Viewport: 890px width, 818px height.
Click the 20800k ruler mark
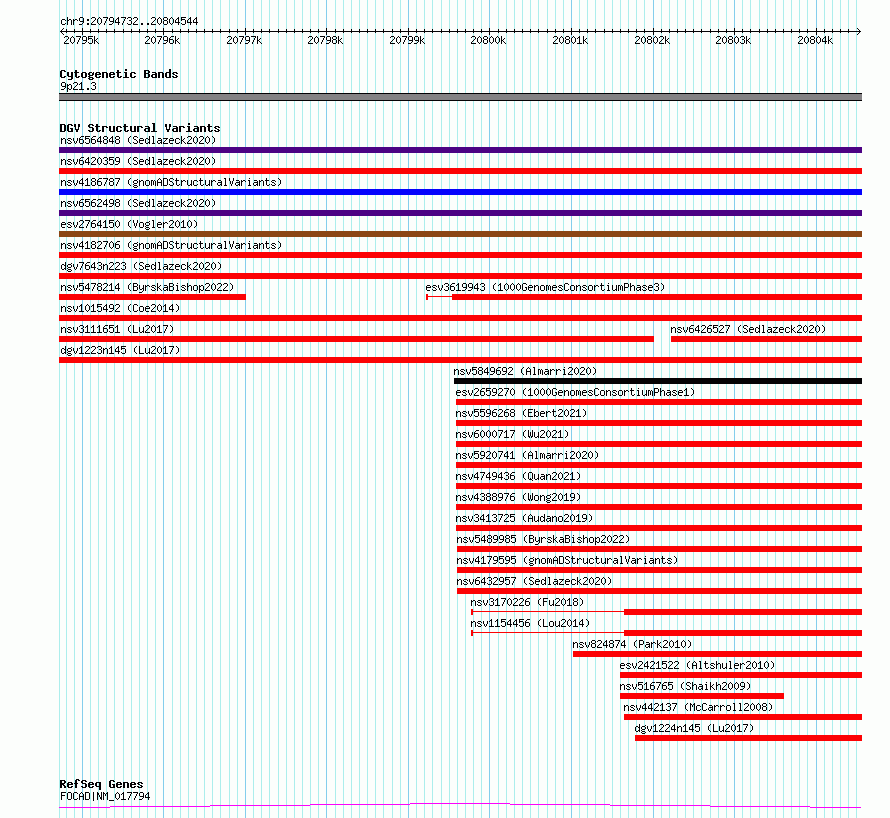pos(488,40)
